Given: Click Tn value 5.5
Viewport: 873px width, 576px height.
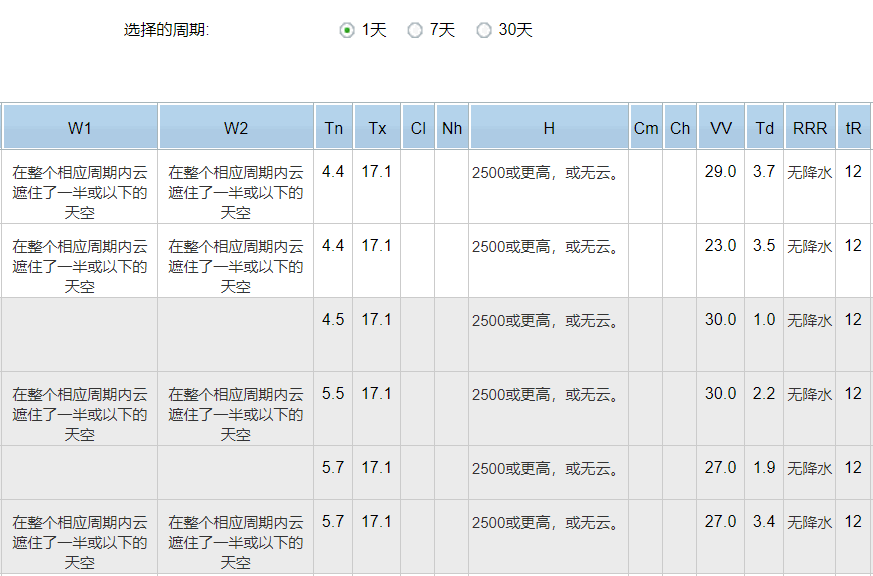Looking at the screenshot, I should (333, 393).
